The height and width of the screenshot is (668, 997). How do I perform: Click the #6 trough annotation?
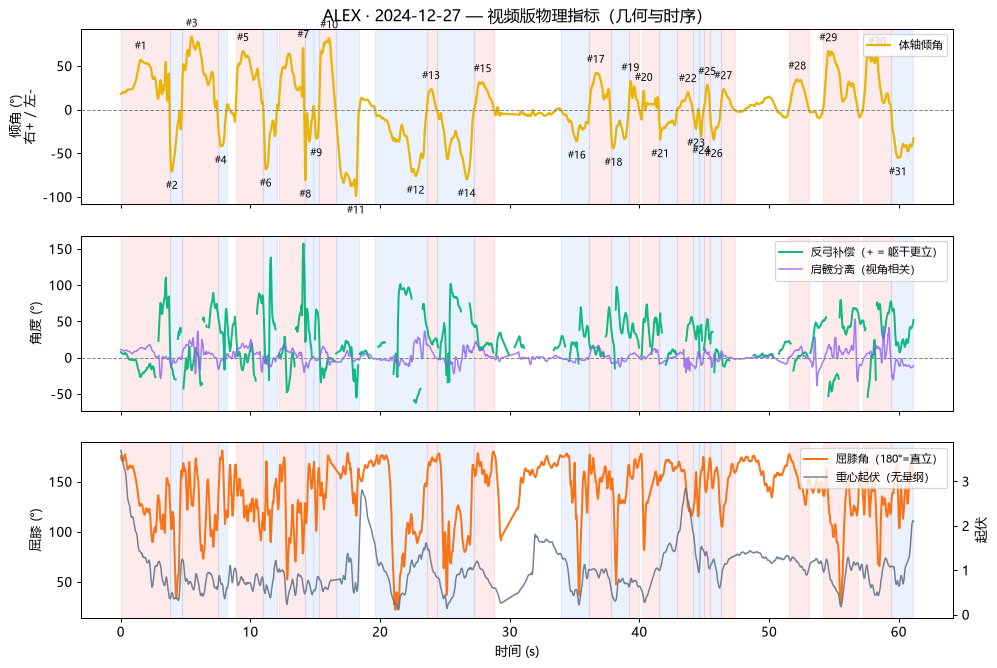(266, 182)
